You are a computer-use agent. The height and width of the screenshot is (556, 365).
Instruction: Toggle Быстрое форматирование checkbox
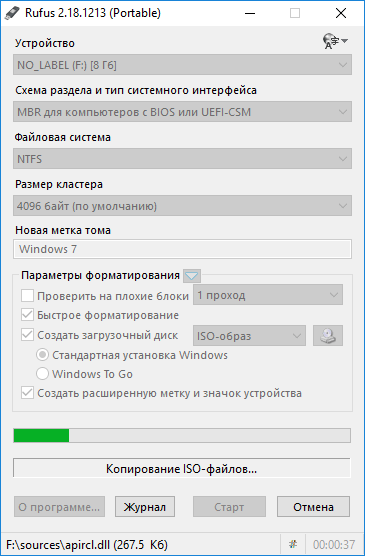(27, 315)
